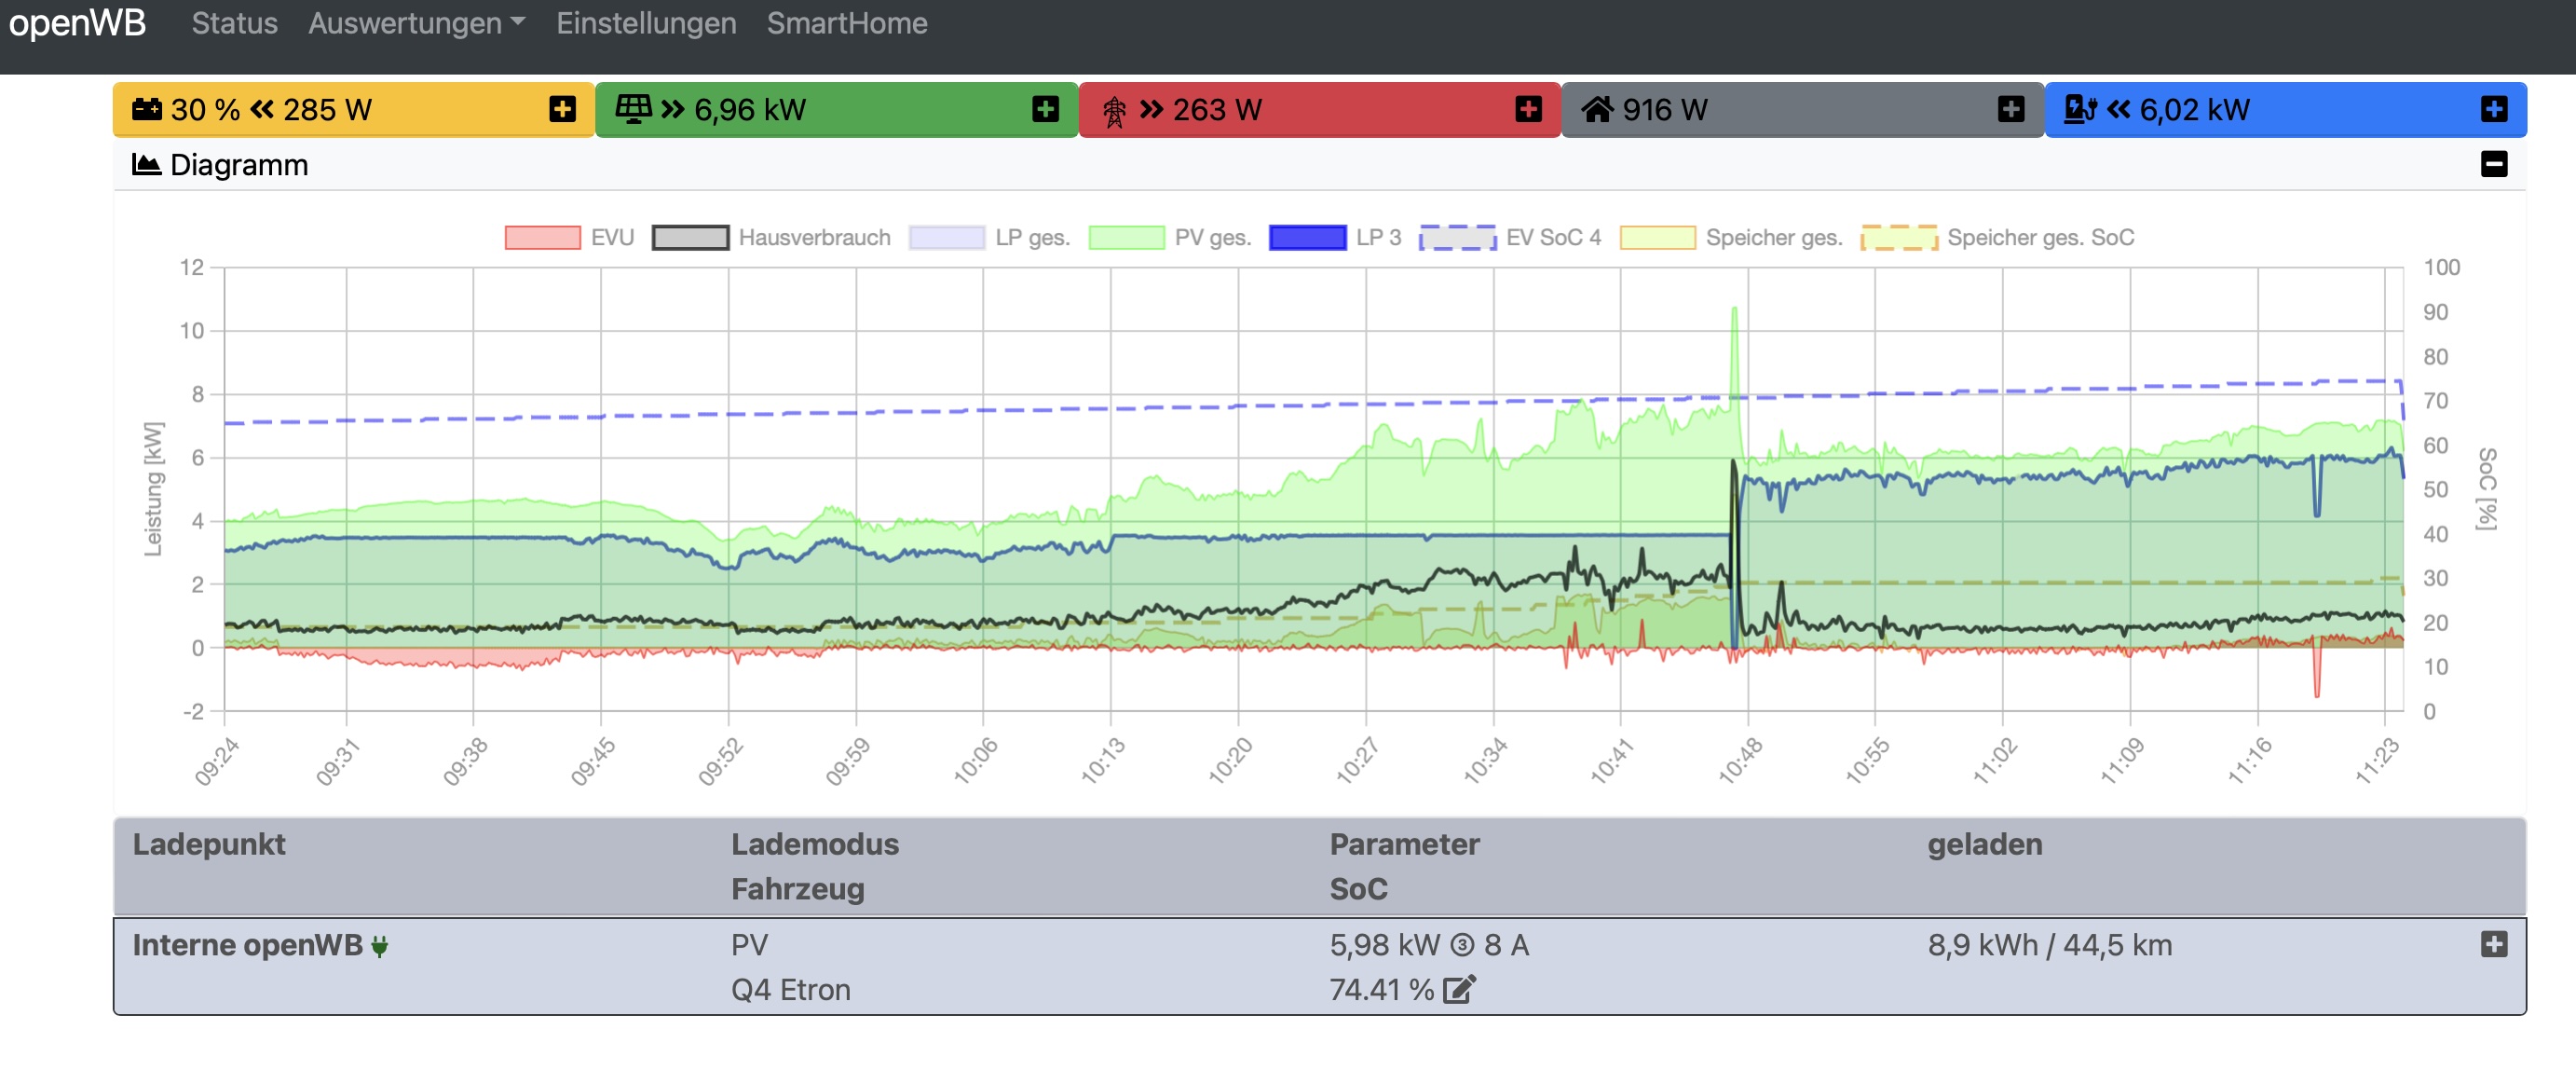The image size is (2576, 1070).
Task: Click the LP 3 blue legend swatch
Action: click(x=1307, y=238)
